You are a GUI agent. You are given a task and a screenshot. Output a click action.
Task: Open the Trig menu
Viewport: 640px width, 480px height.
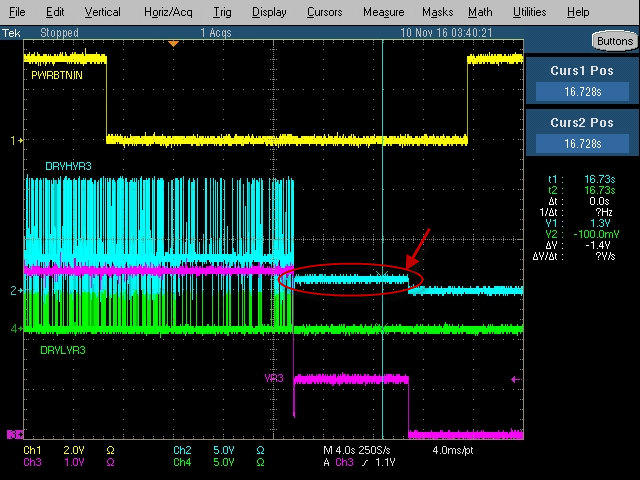[222, 12]
